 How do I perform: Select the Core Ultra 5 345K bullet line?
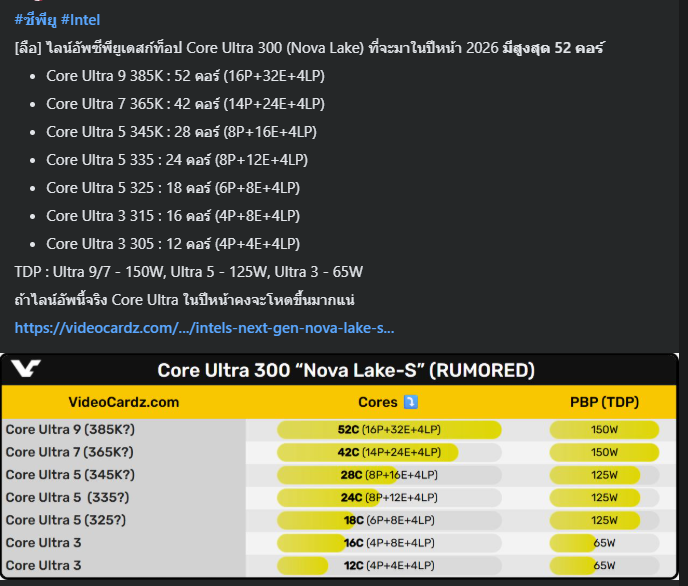(x=181, y=132)
